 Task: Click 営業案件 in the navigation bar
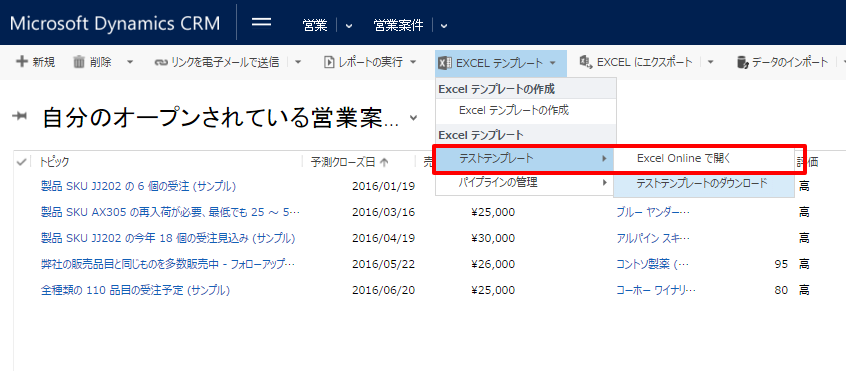[x=398, y=25]
